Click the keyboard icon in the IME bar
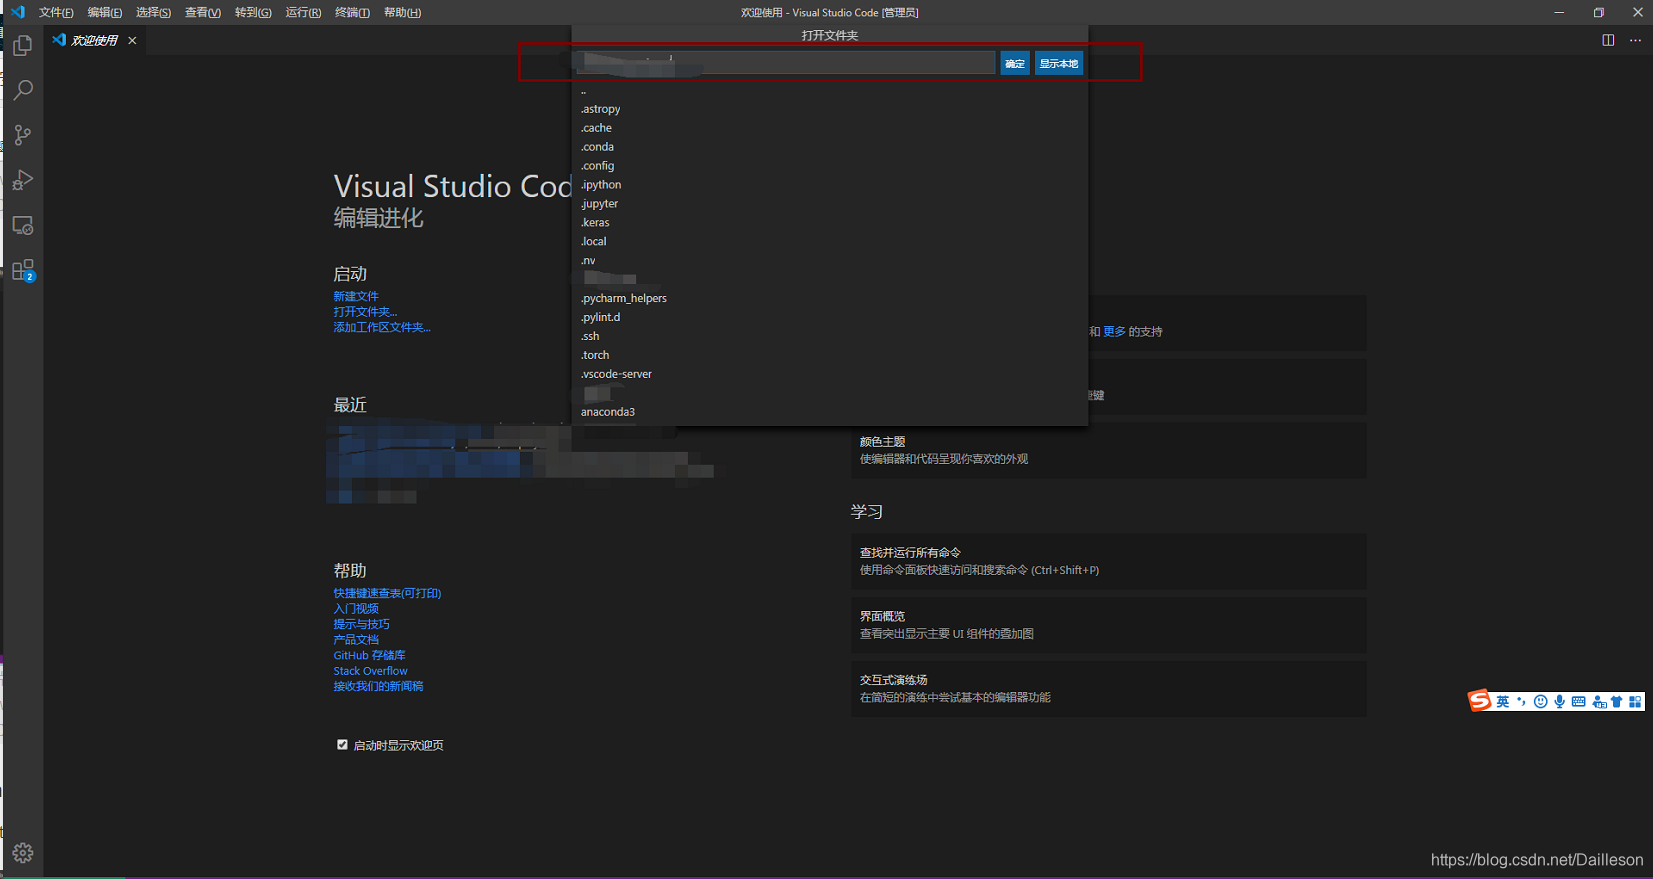 (x=1578, y=702)
